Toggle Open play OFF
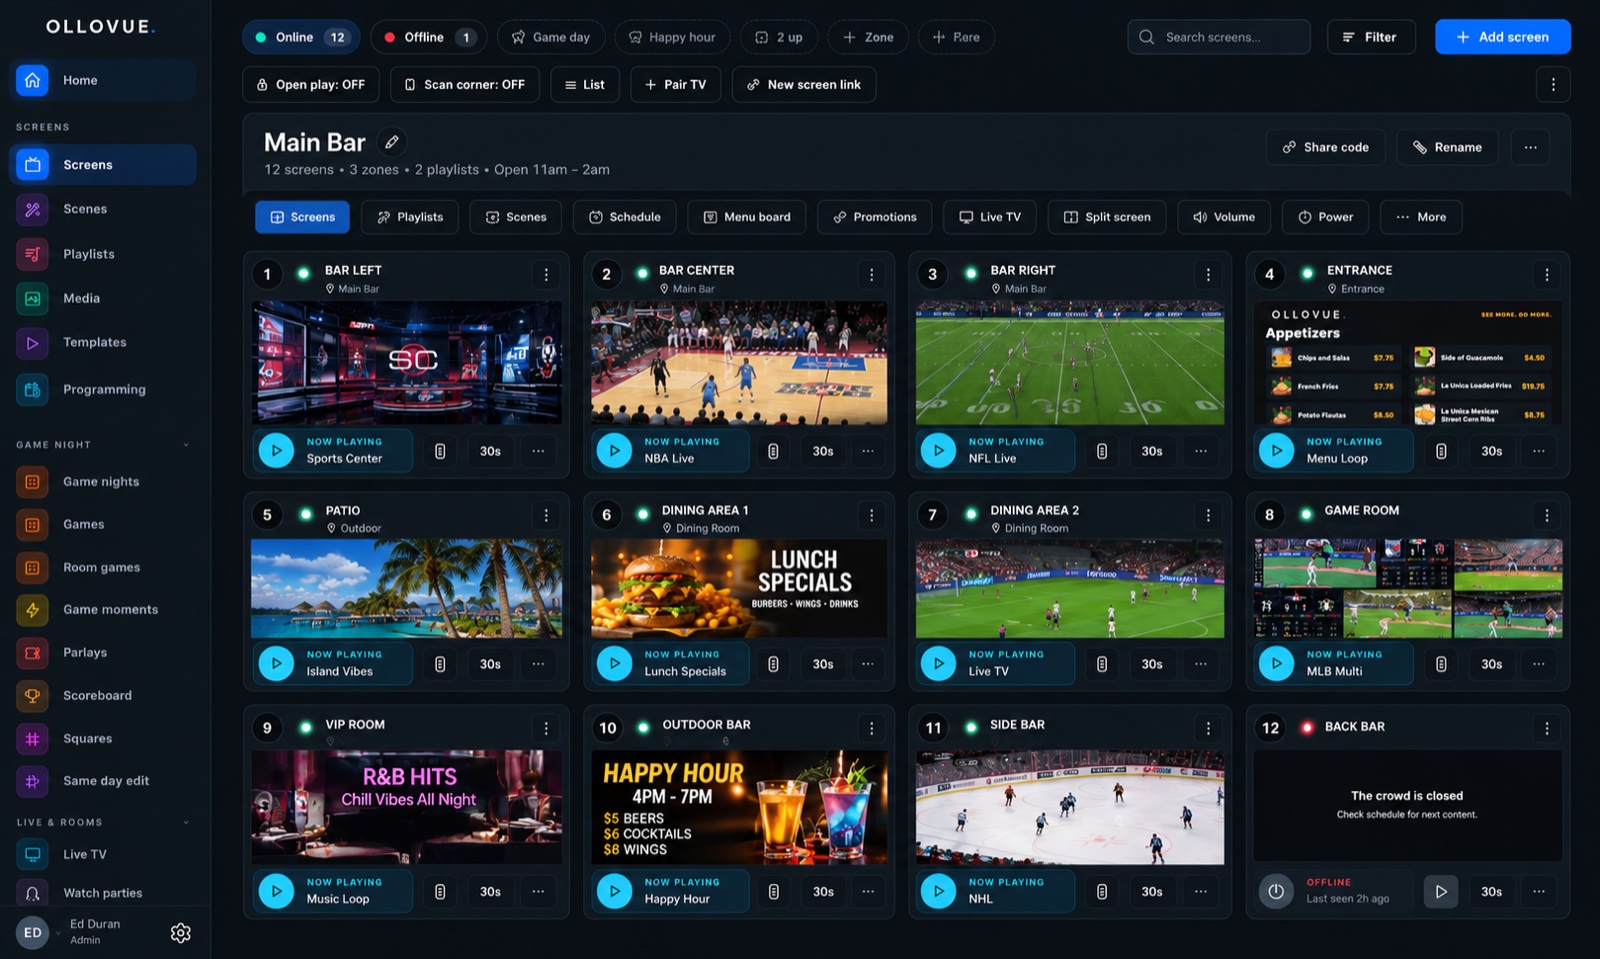Viewport: 1600px width, 959px height. [311, 85]
